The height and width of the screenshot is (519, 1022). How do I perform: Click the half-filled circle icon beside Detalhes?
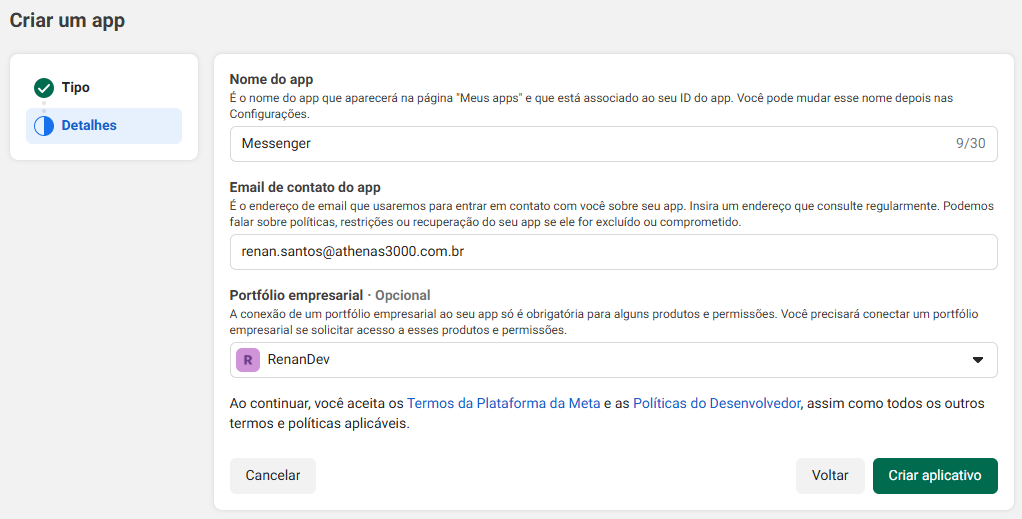[43, 126]
